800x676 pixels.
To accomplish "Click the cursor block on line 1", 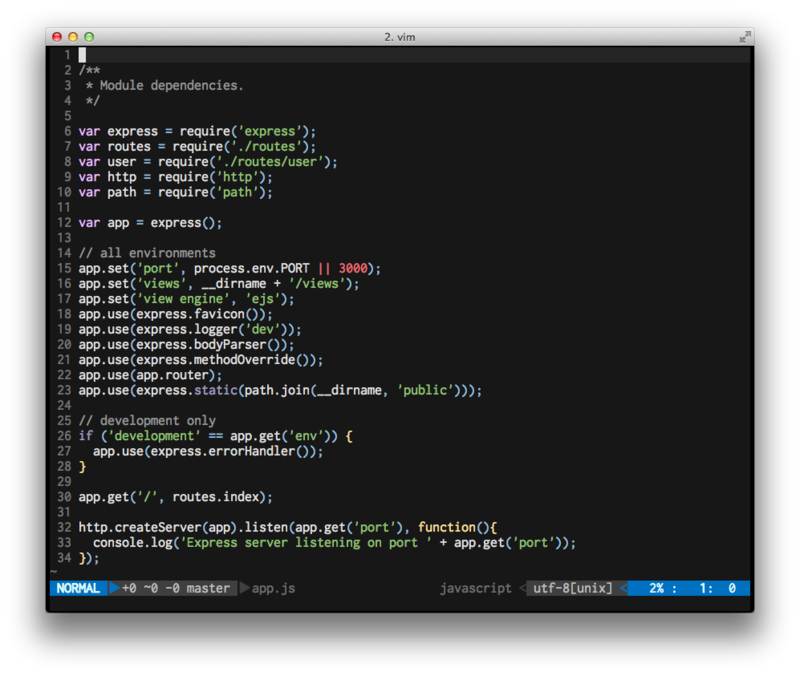I will point(82,55).
